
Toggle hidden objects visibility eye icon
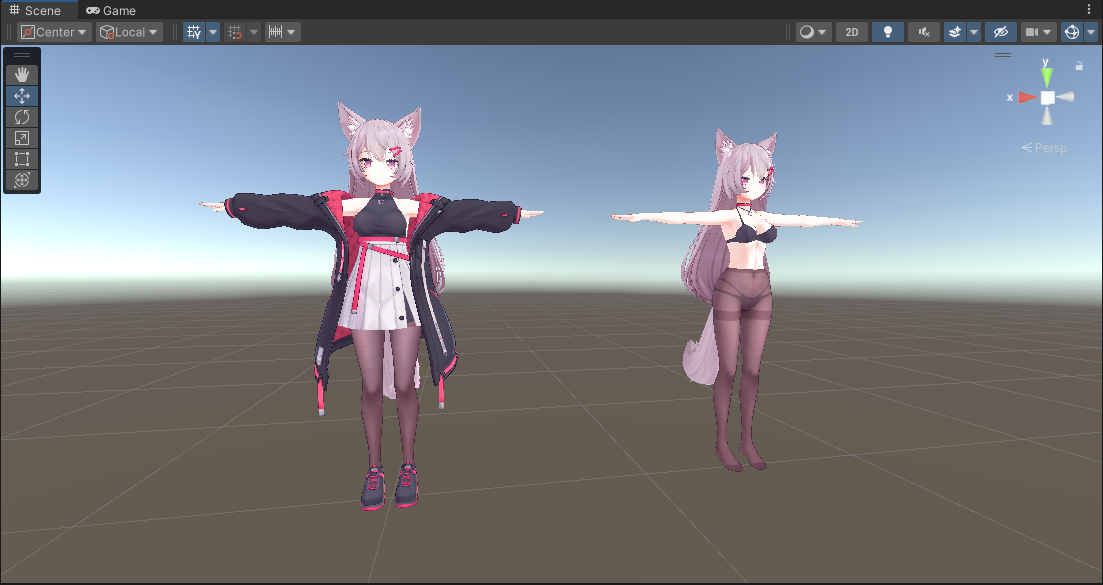tap(1000, 32)
